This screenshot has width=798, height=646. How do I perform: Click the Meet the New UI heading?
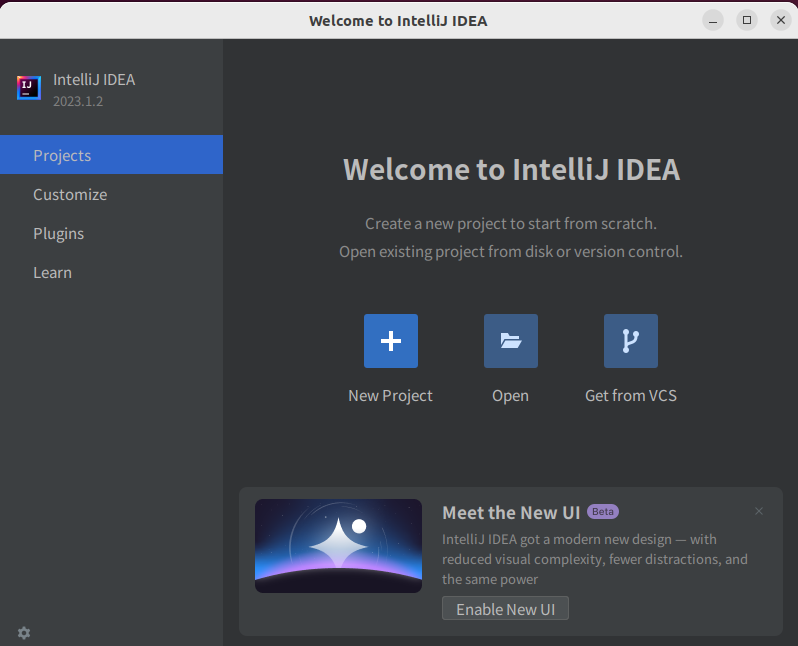[x=511, y=513]
